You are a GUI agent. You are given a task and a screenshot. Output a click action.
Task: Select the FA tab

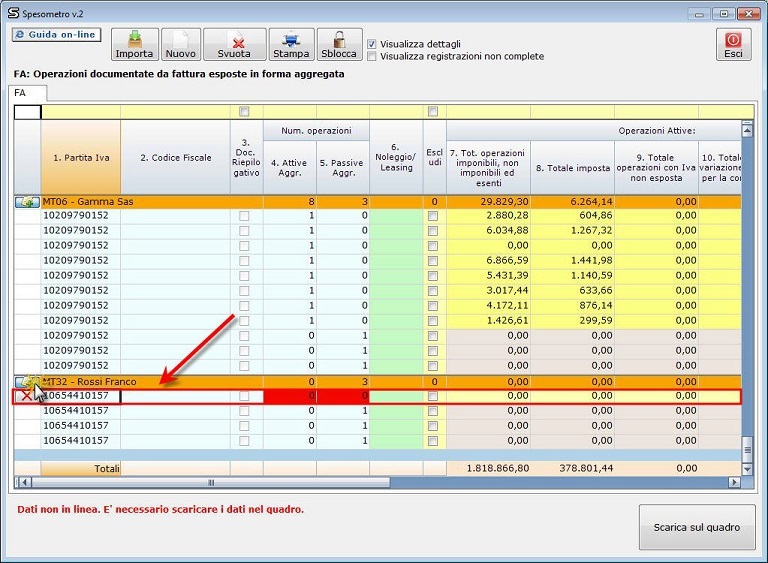click(x=27, y=93)
